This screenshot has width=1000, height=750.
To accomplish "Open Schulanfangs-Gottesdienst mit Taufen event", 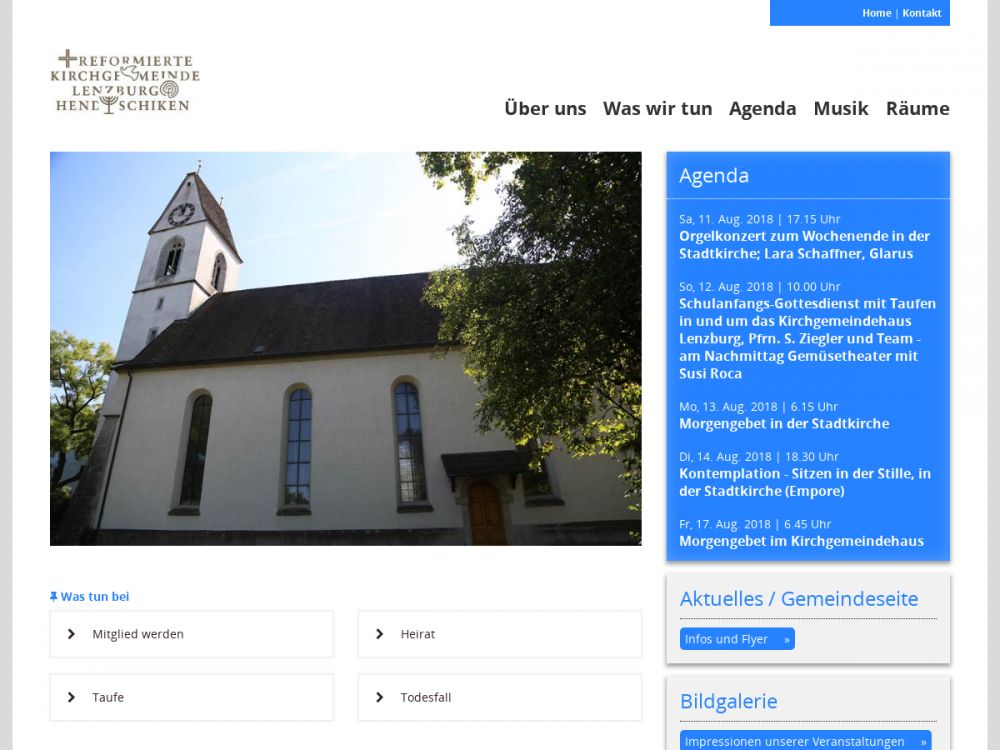I will [807, 338].
